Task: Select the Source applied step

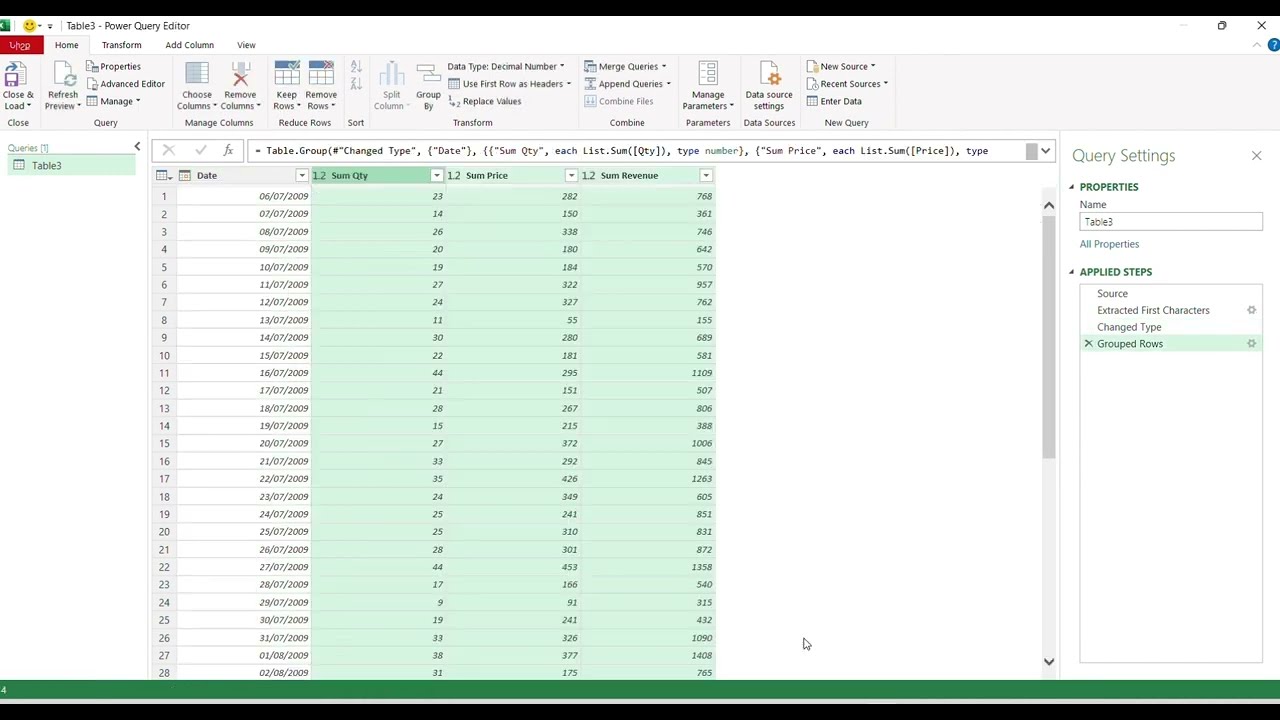Action: click(1112, 294)
